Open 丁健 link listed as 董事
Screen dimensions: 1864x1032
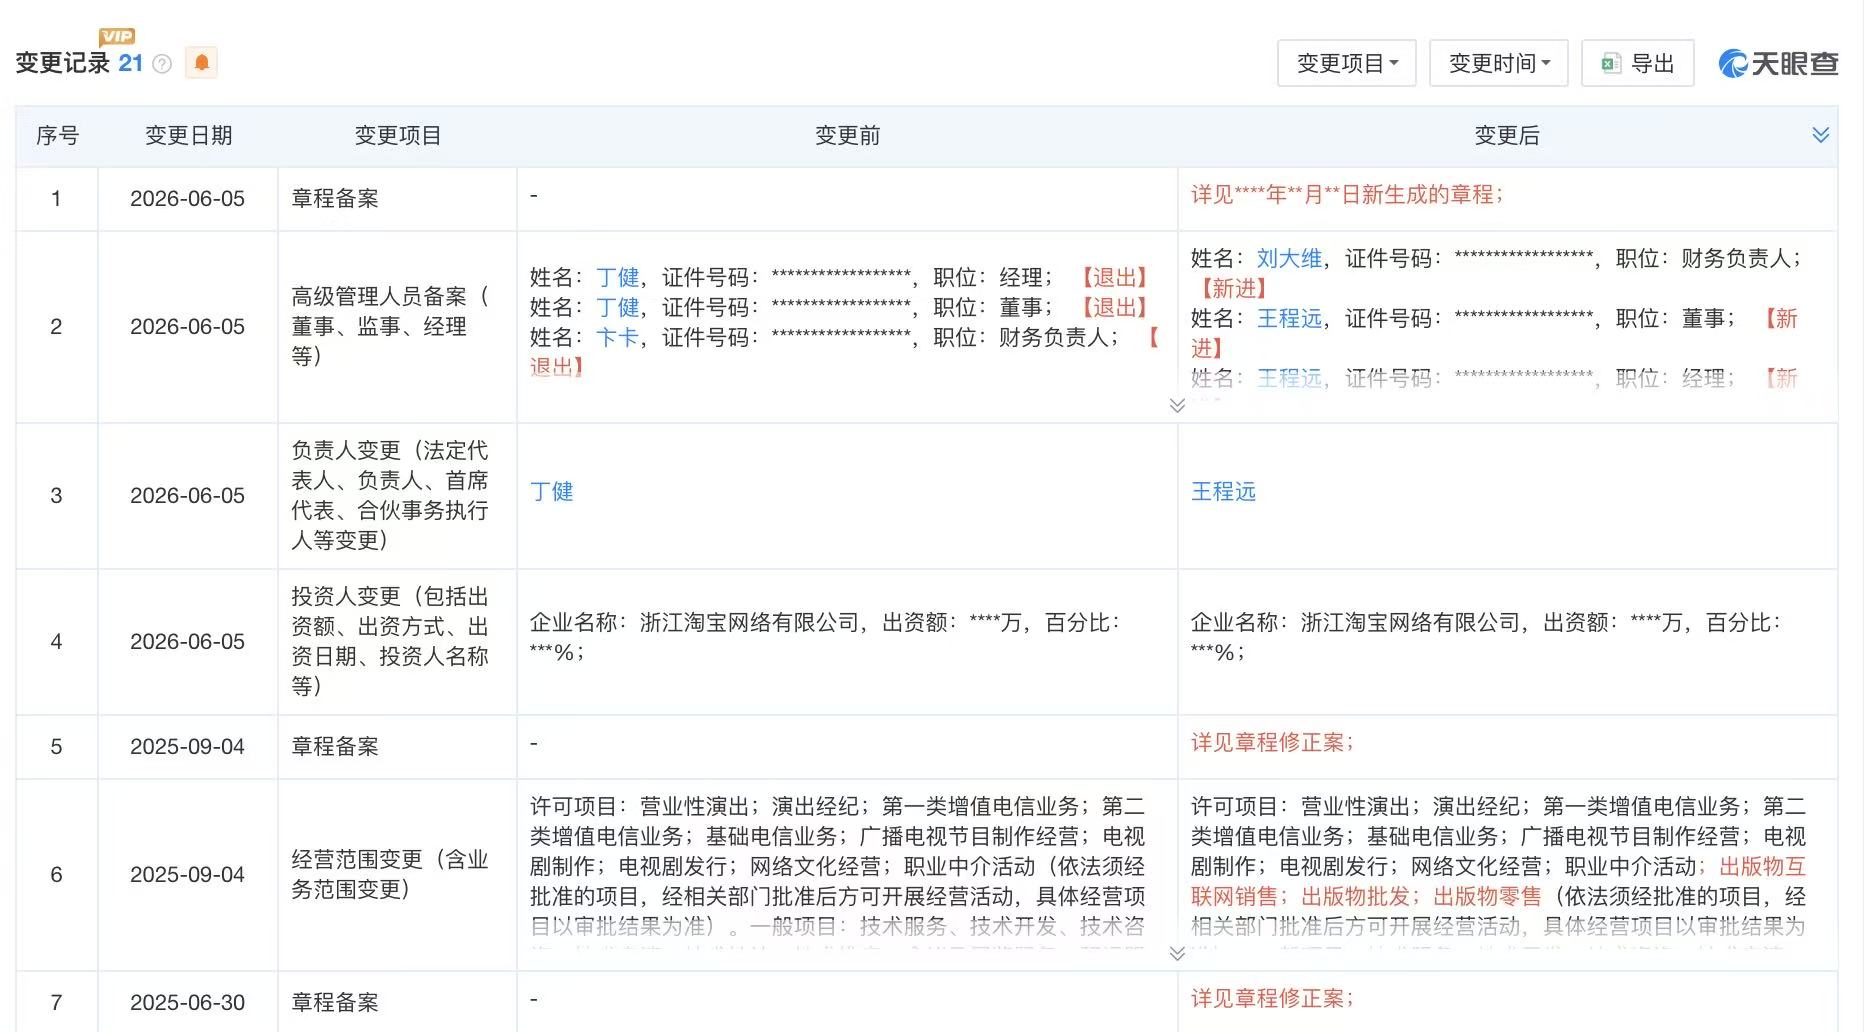click(617, 307)
